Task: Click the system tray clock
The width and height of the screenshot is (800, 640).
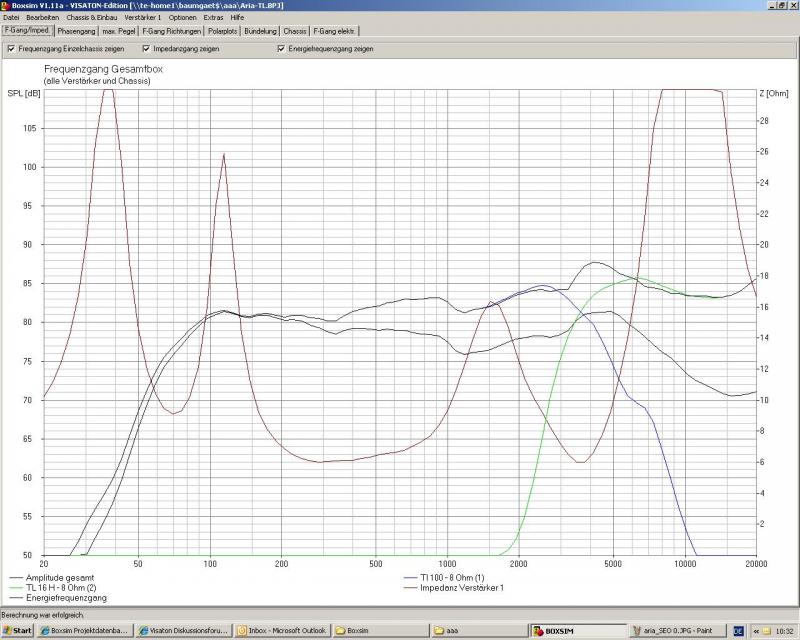Action: [x=778, y=631]
